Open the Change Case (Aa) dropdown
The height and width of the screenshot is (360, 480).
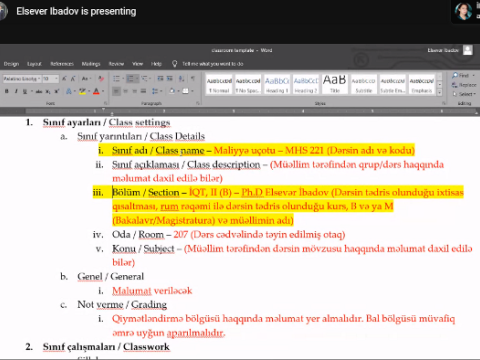coord(86,79)
